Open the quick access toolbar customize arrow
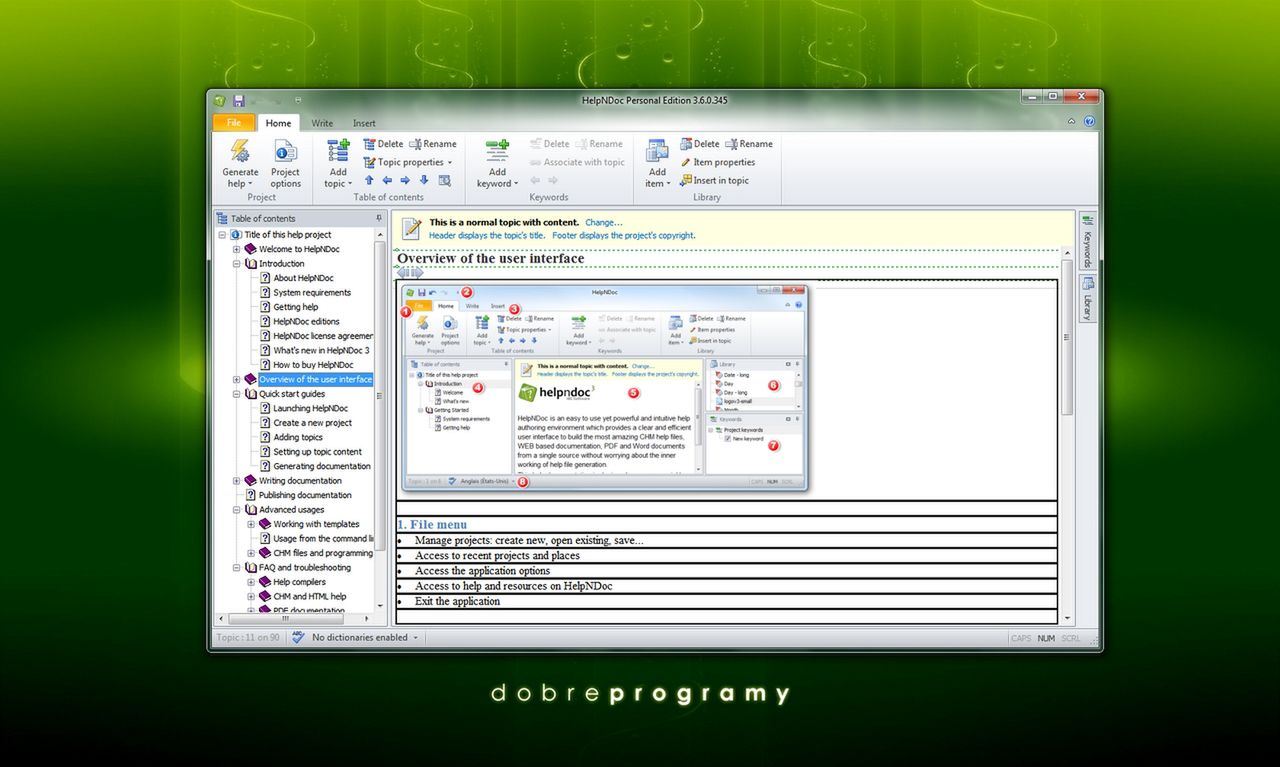Viewport: 1280px width, 767px height. pyautogui.click(x=298, y=101)
